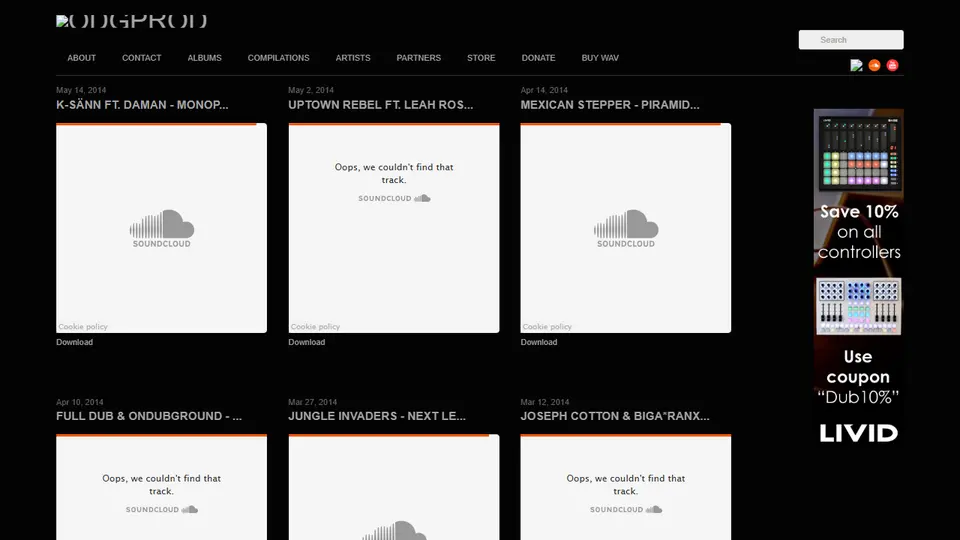
Task: Click the date 'Mar 12, 2014'
Action: point(545,402)
